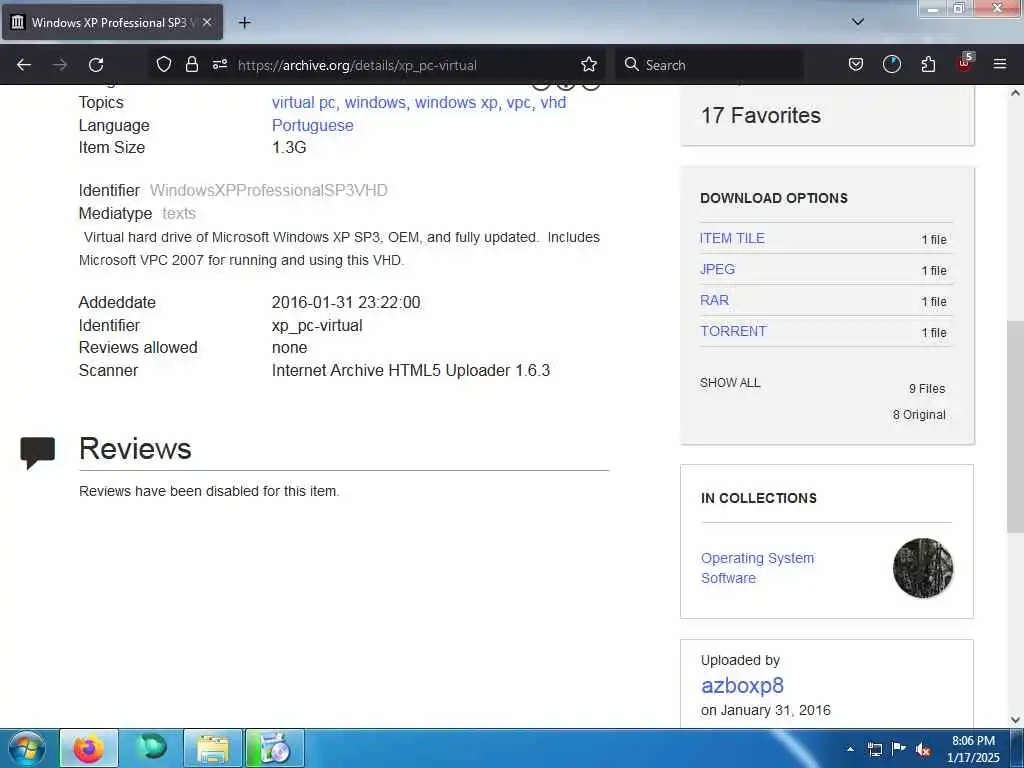
Task: Open the 'vpc' topic link
Action: [520, 103]
